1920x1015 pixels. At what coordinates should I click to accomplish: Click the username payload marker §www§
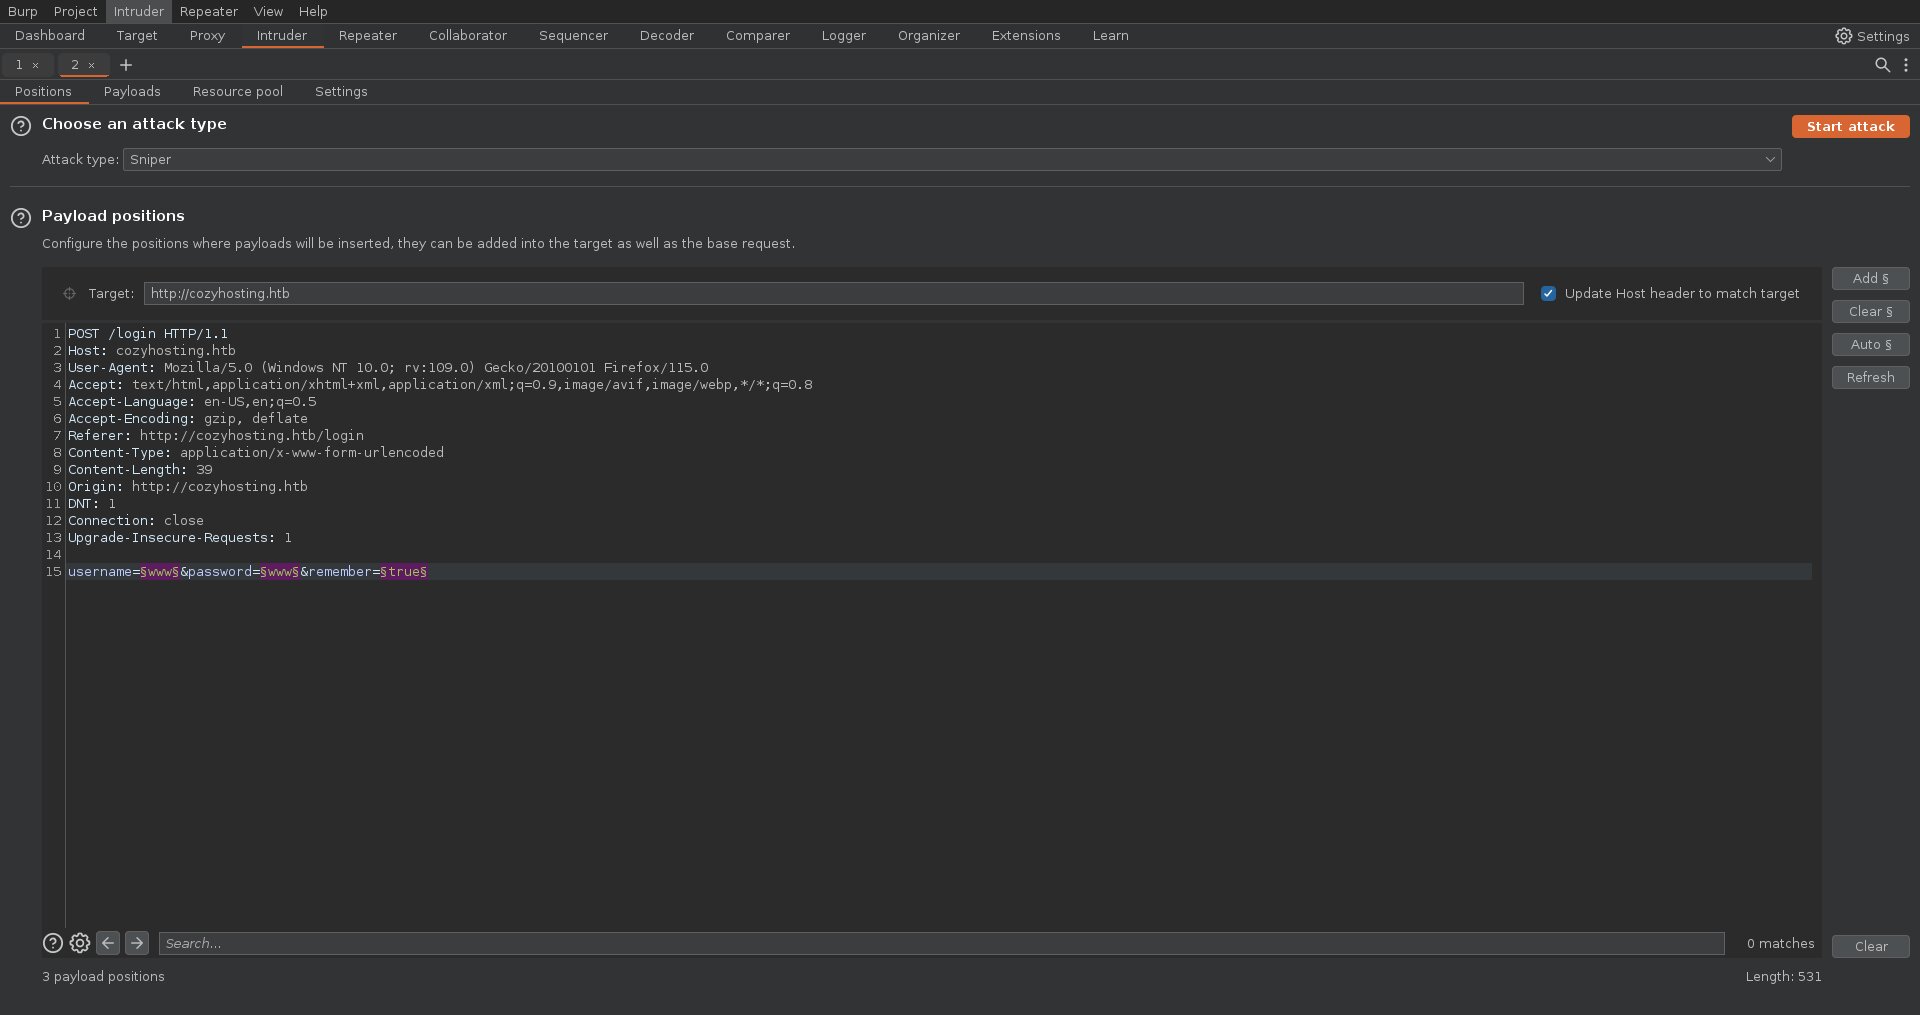pyautogui.click(x=160, y=572)
